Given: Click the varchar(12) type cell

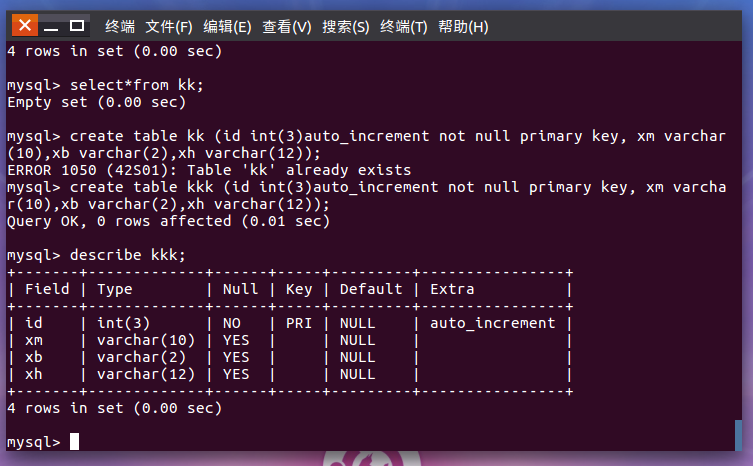Looking at the screenshot, I should pyautogui.click(x=146, y=374).
